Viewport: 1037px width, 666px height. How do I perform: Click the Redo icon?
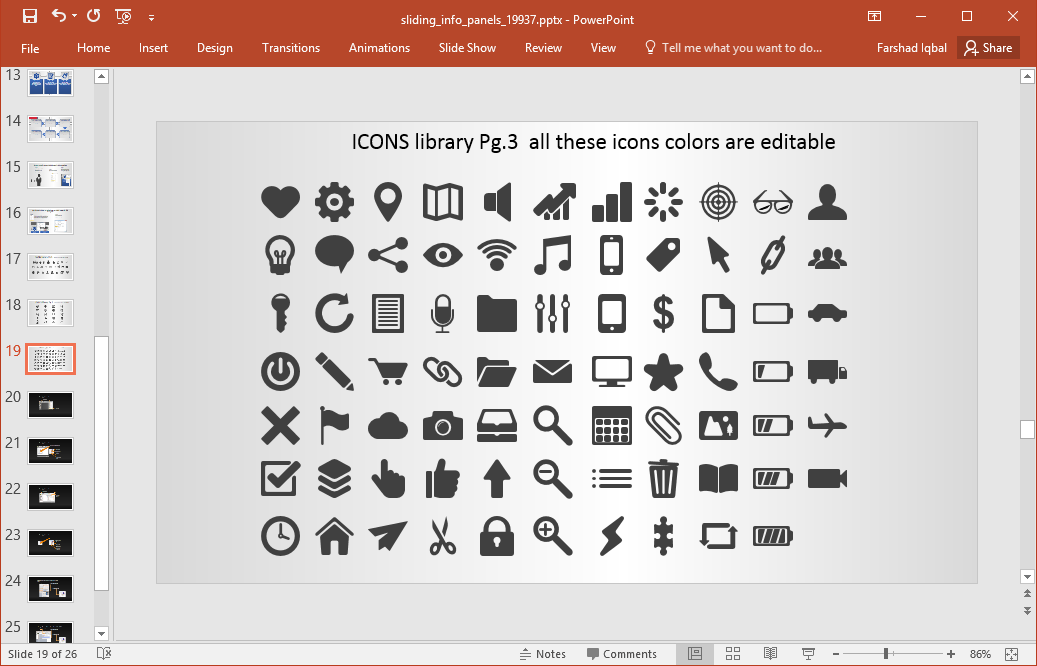93,16
